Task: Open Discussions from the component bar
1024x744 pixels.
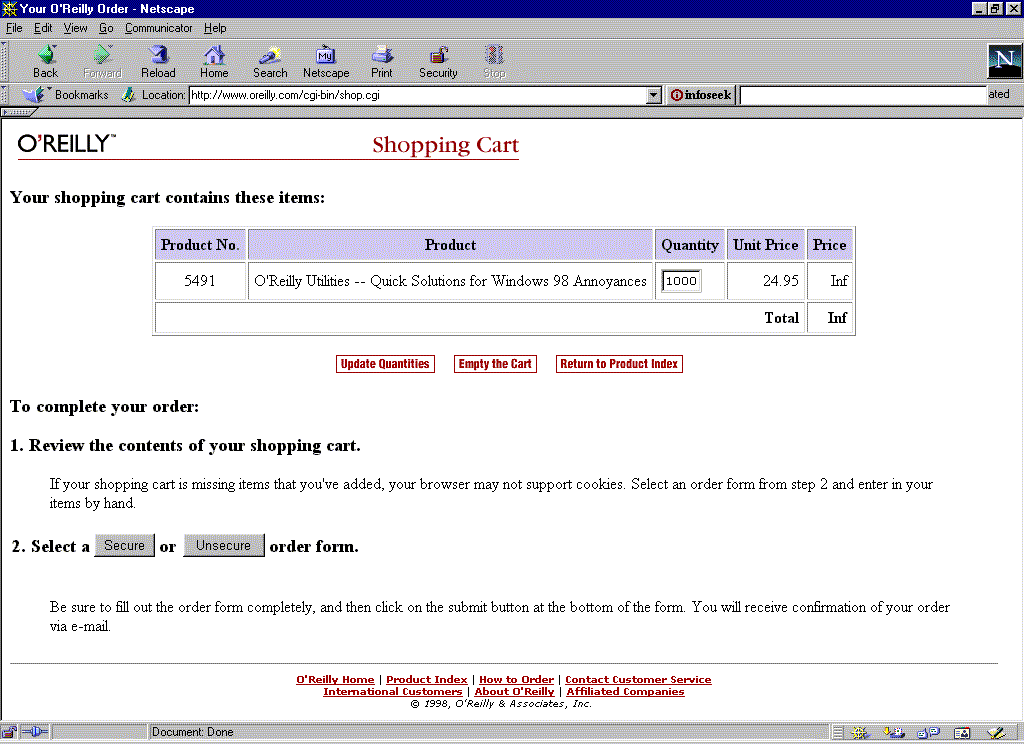Action: pos(928,733)
